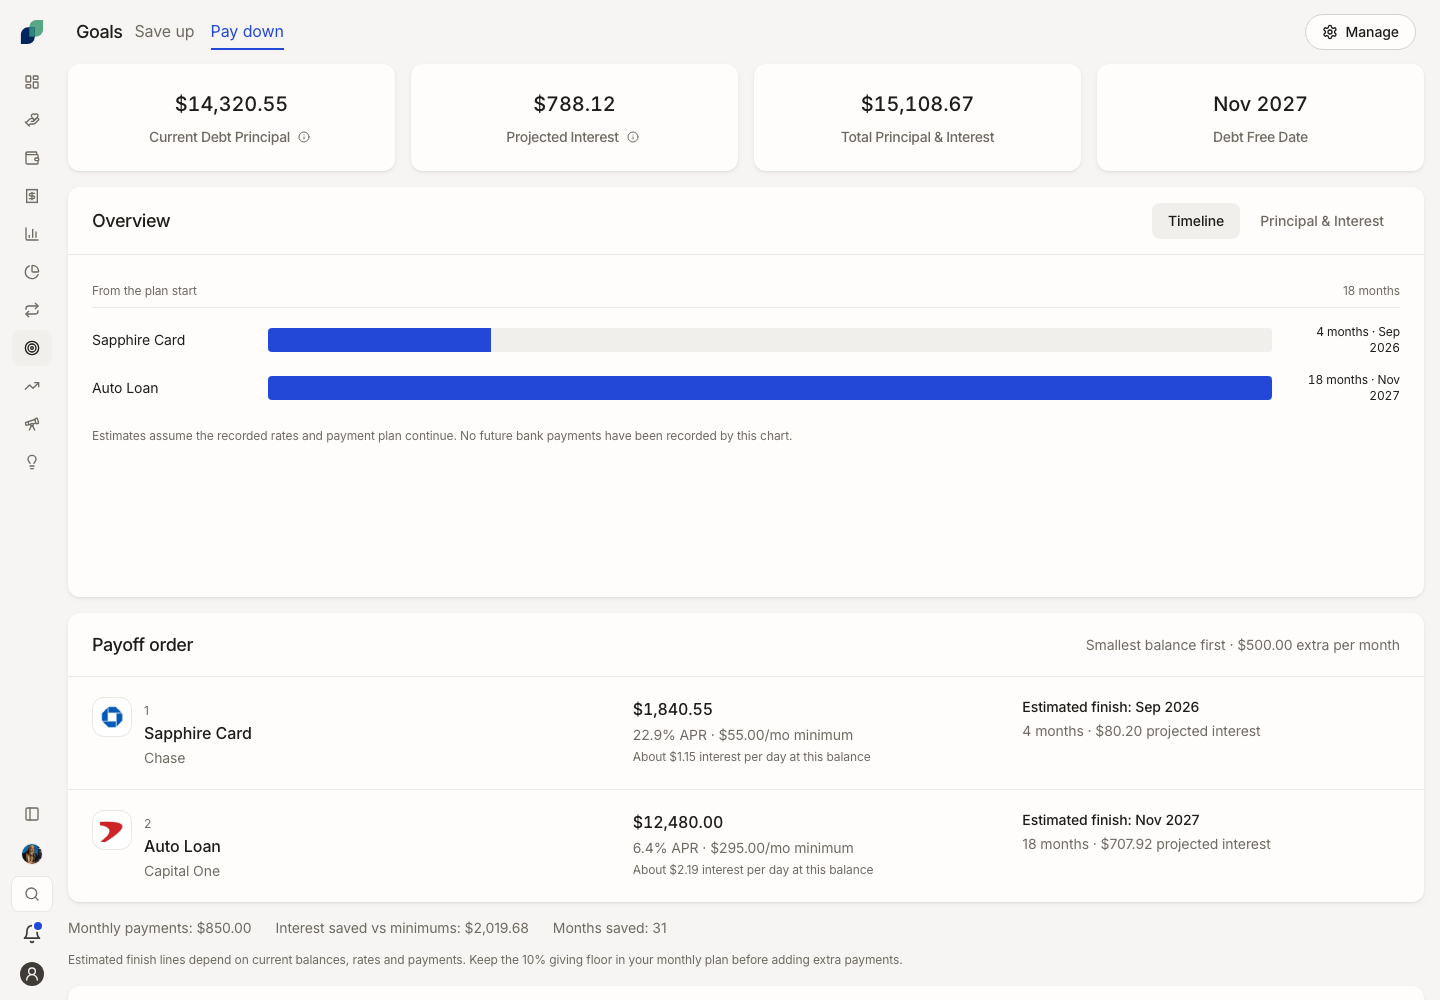Viewport: 1440px width, 1000px height.
Task: Click 'Interest saved vs minimums' summary
Action: pos(402,928)
